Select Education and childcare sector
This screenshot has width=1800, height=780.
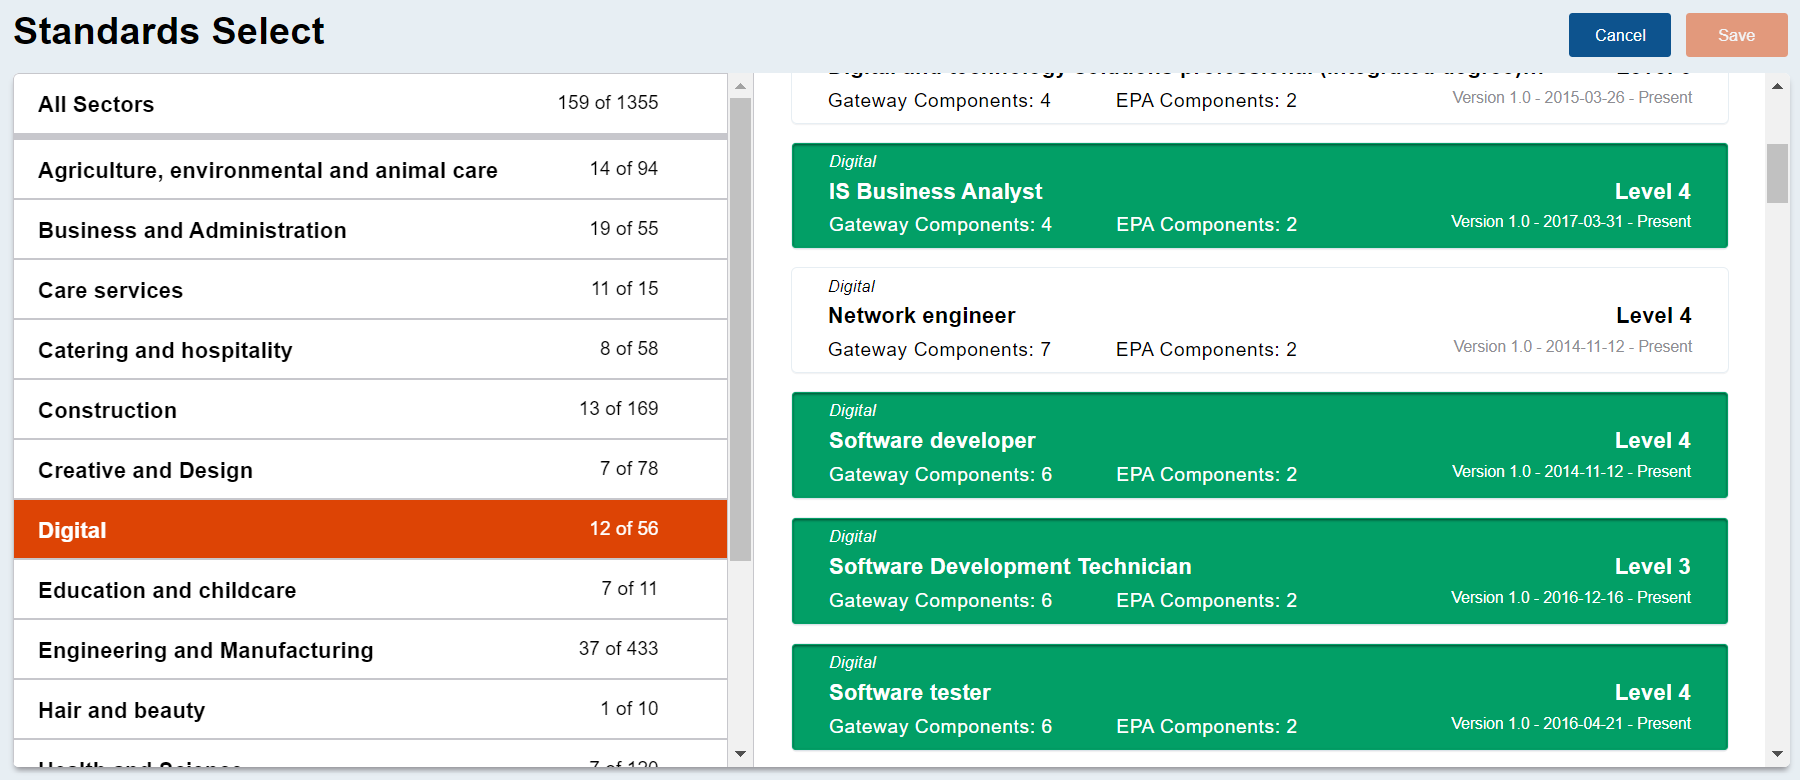pos(370,590)
